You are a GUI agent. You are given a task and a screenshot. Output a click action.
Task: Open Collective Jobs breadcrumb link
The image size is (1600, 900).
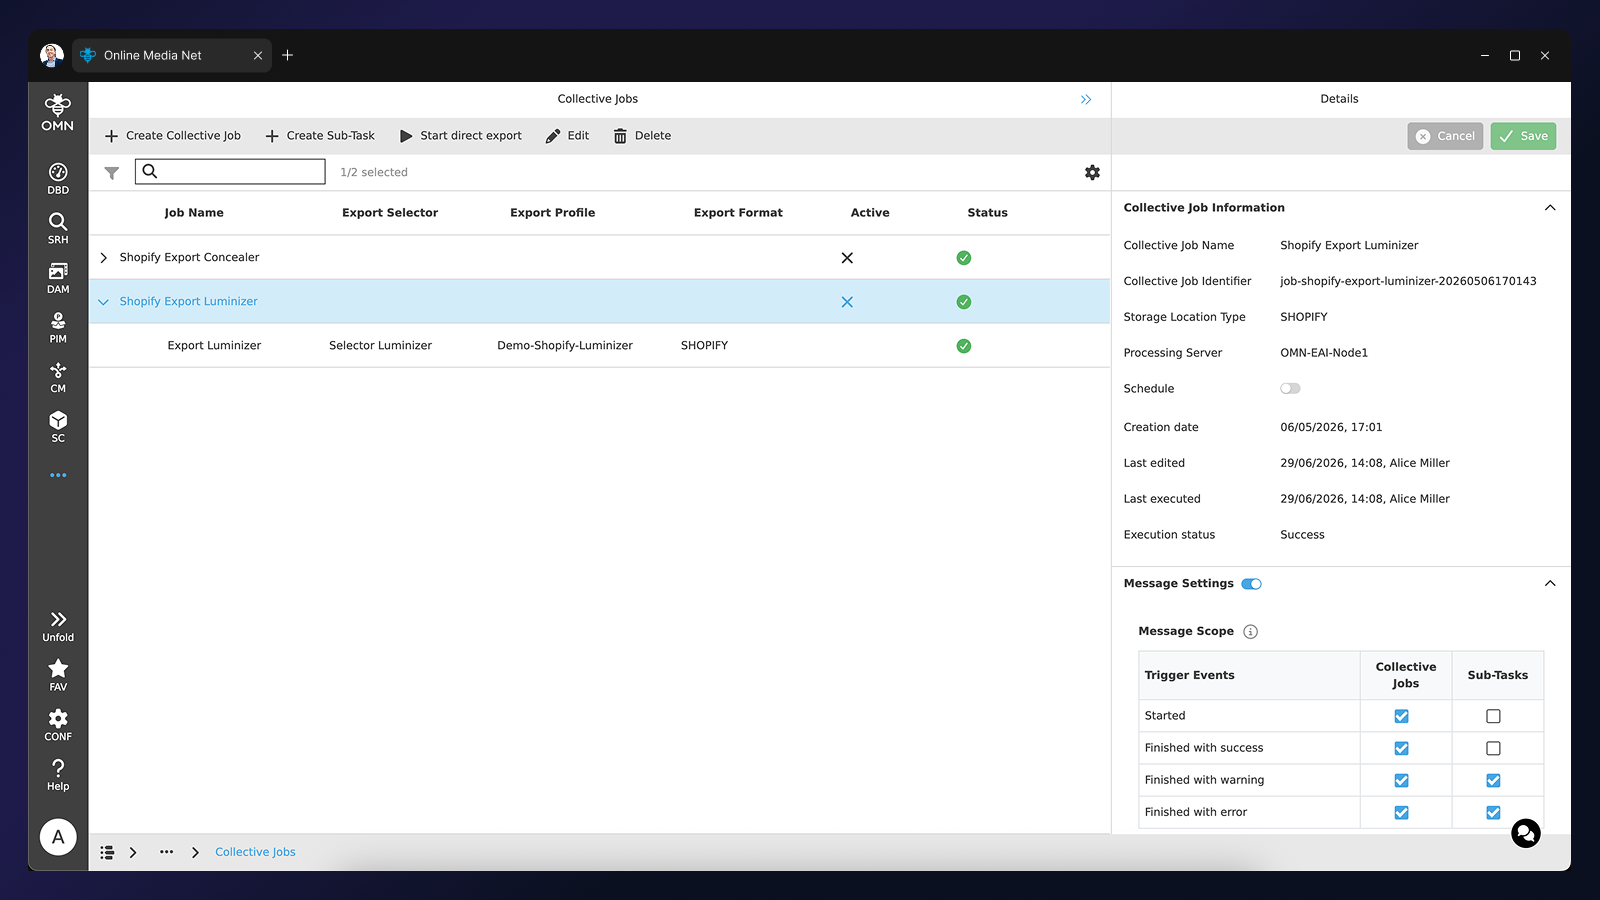tap(255, 852)
